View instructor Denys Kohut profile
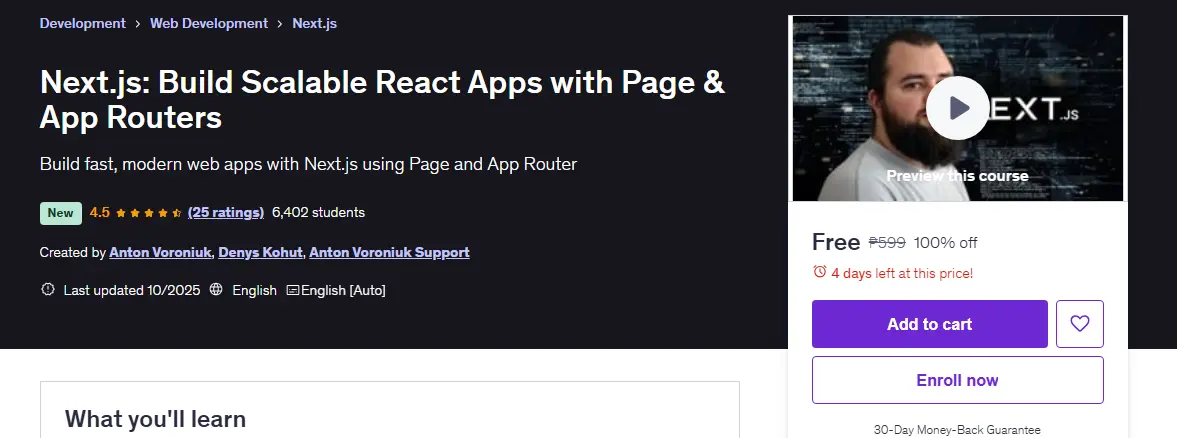Viewport: 1177px width, 438px height. [x=260, y=252]
